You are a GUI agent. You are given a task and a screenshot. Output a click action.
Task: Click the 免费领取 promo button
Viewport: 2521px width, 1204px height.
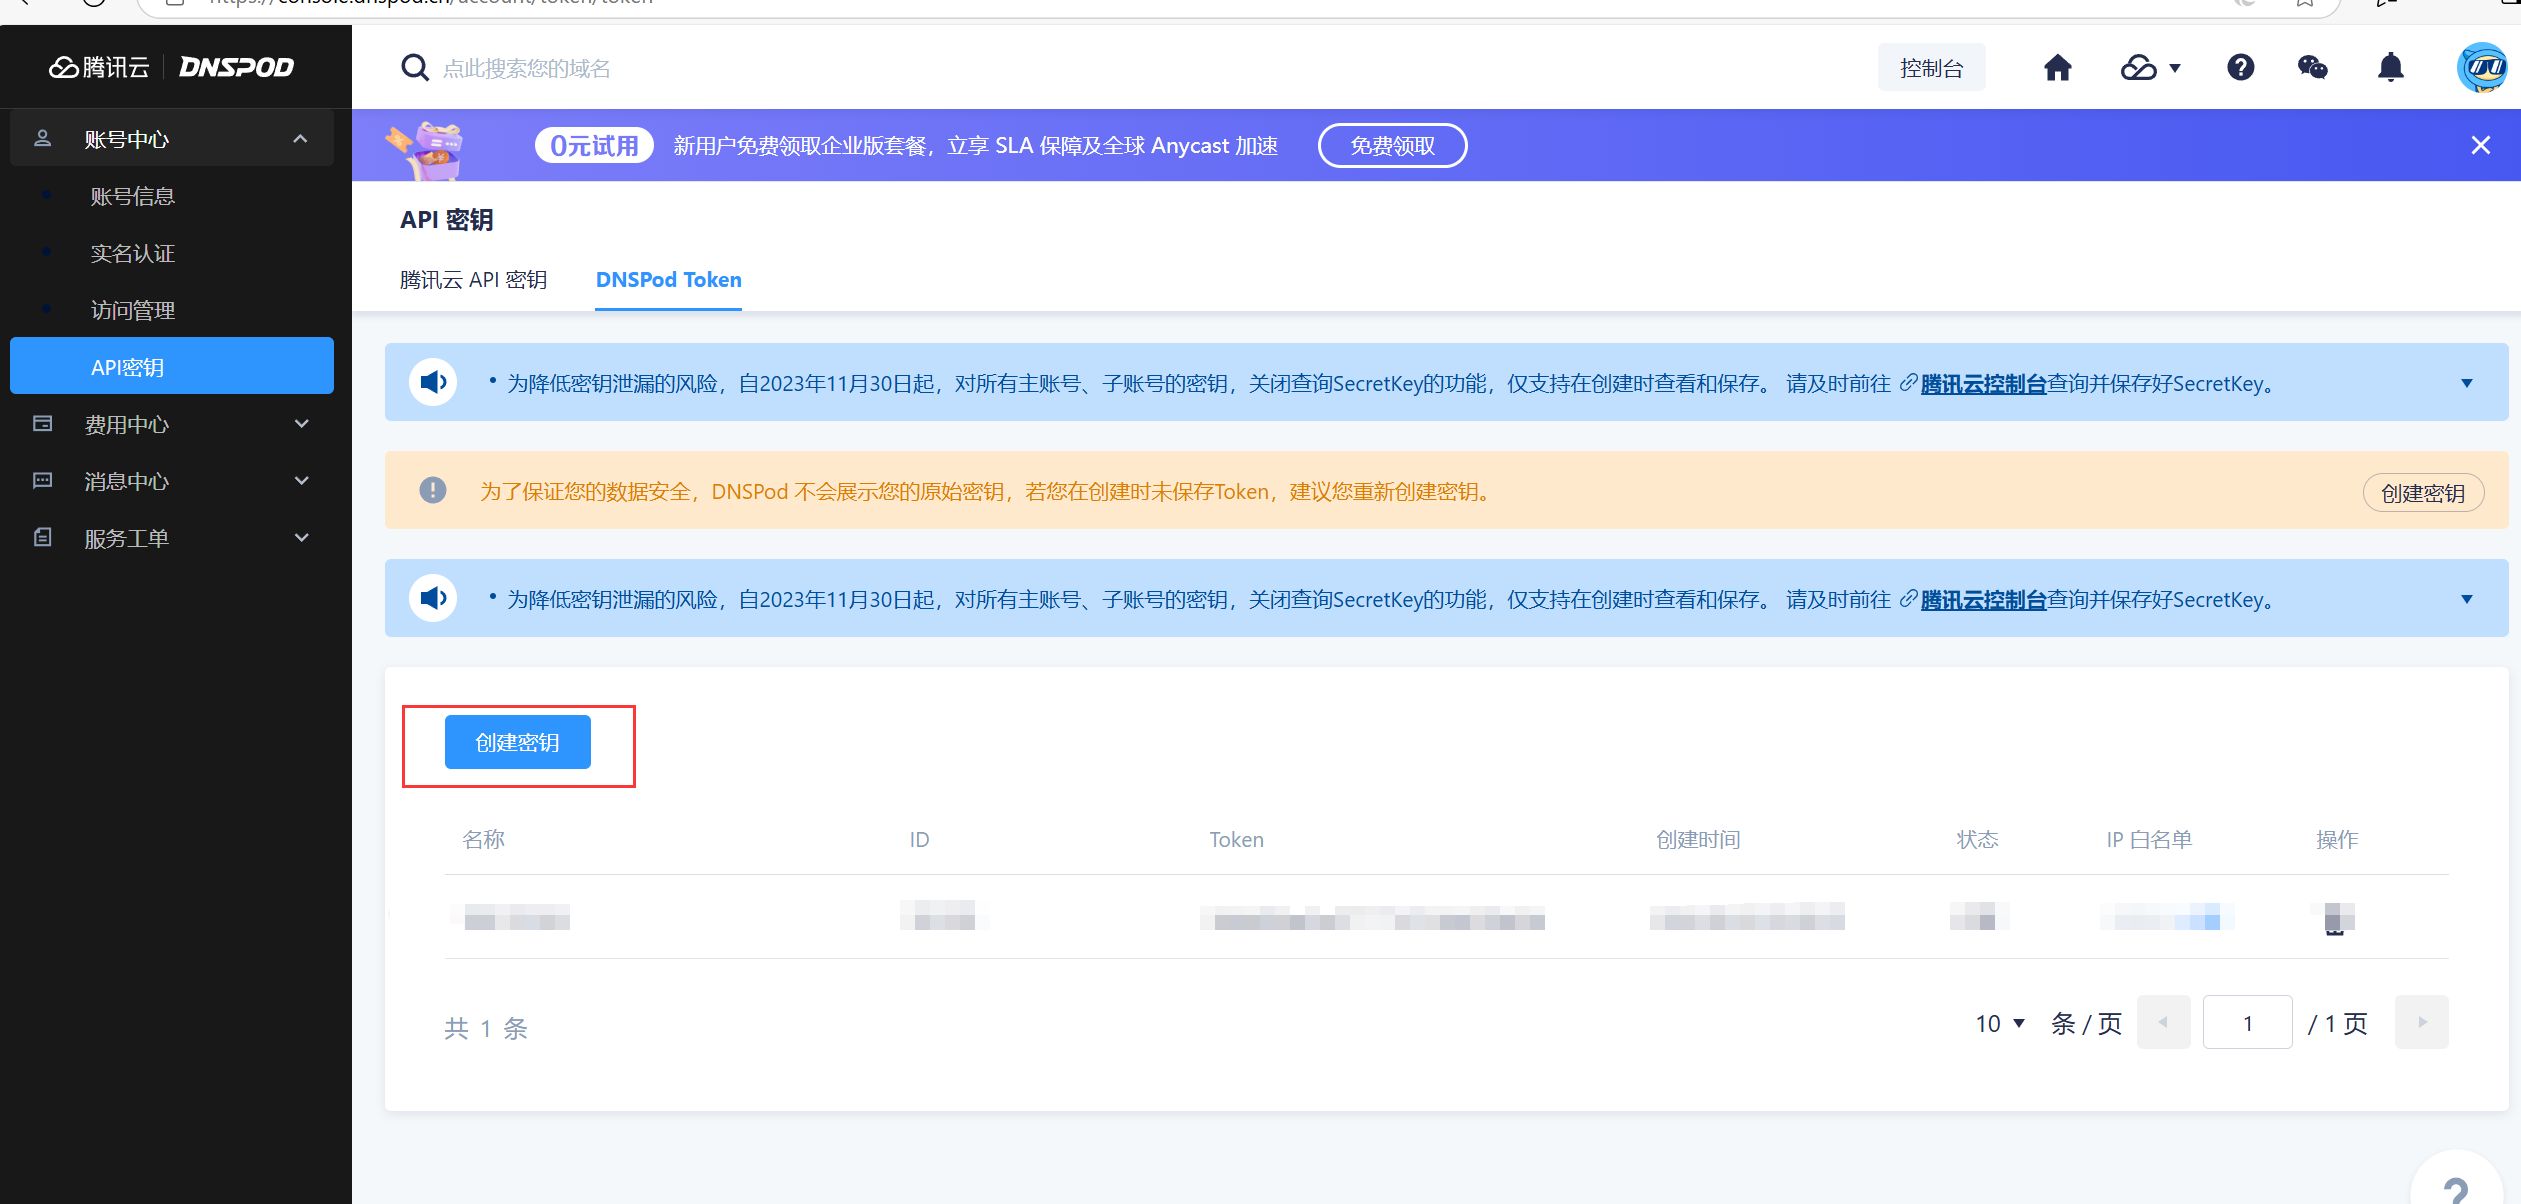(x=1393, y=145)
